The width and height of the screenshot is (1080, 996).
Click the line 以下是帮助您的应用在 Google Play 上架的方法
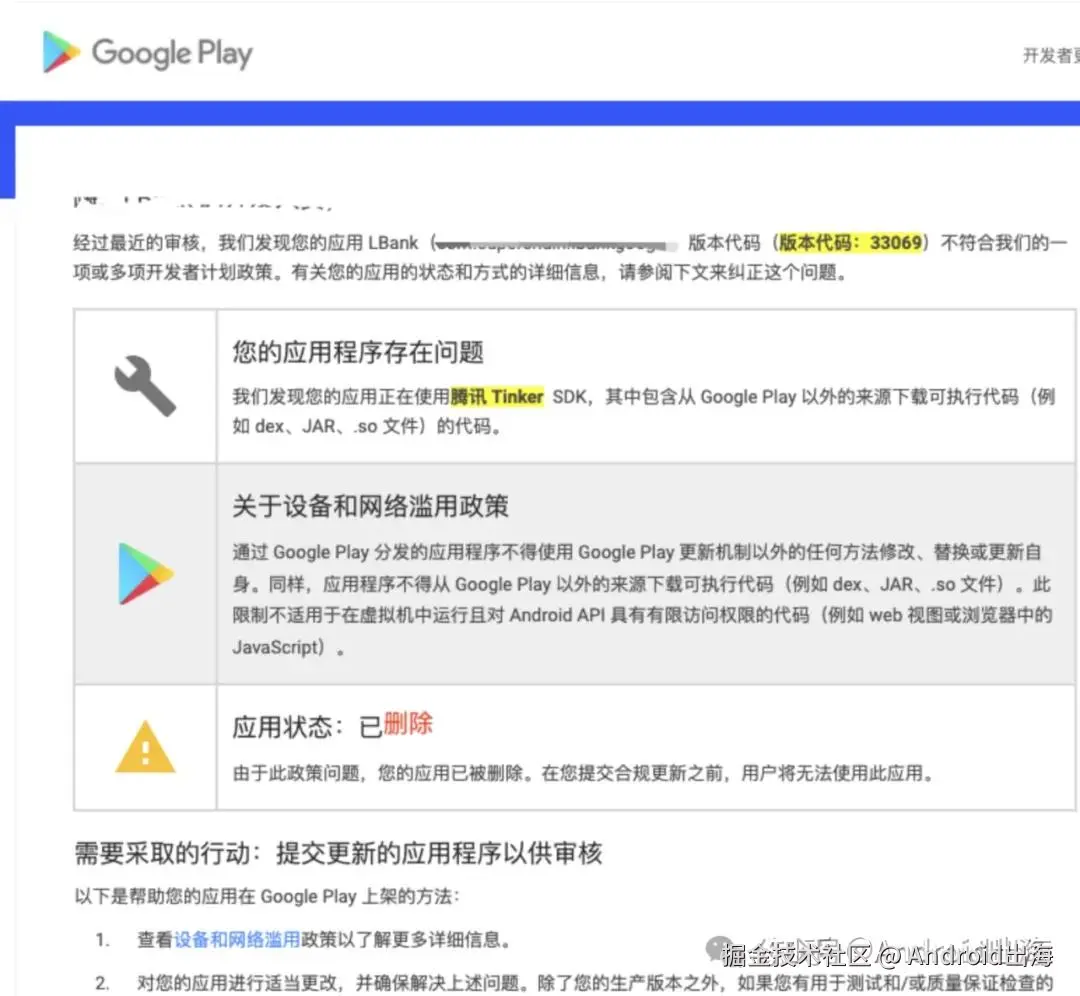pyautogui.click(x=267, y=896)
